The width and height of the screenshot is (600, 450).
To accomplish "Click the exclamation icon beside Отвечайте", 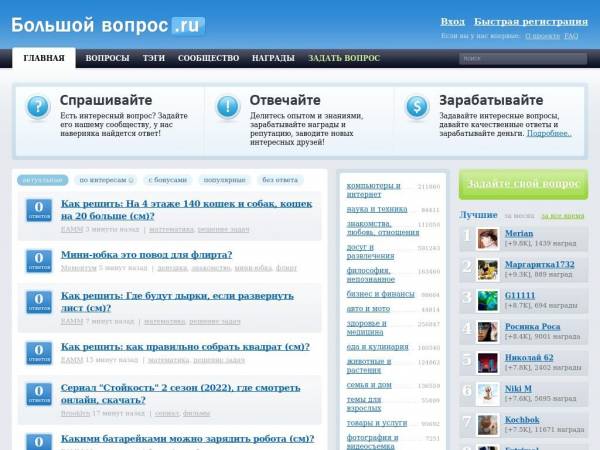I will [x=227, y=107].
